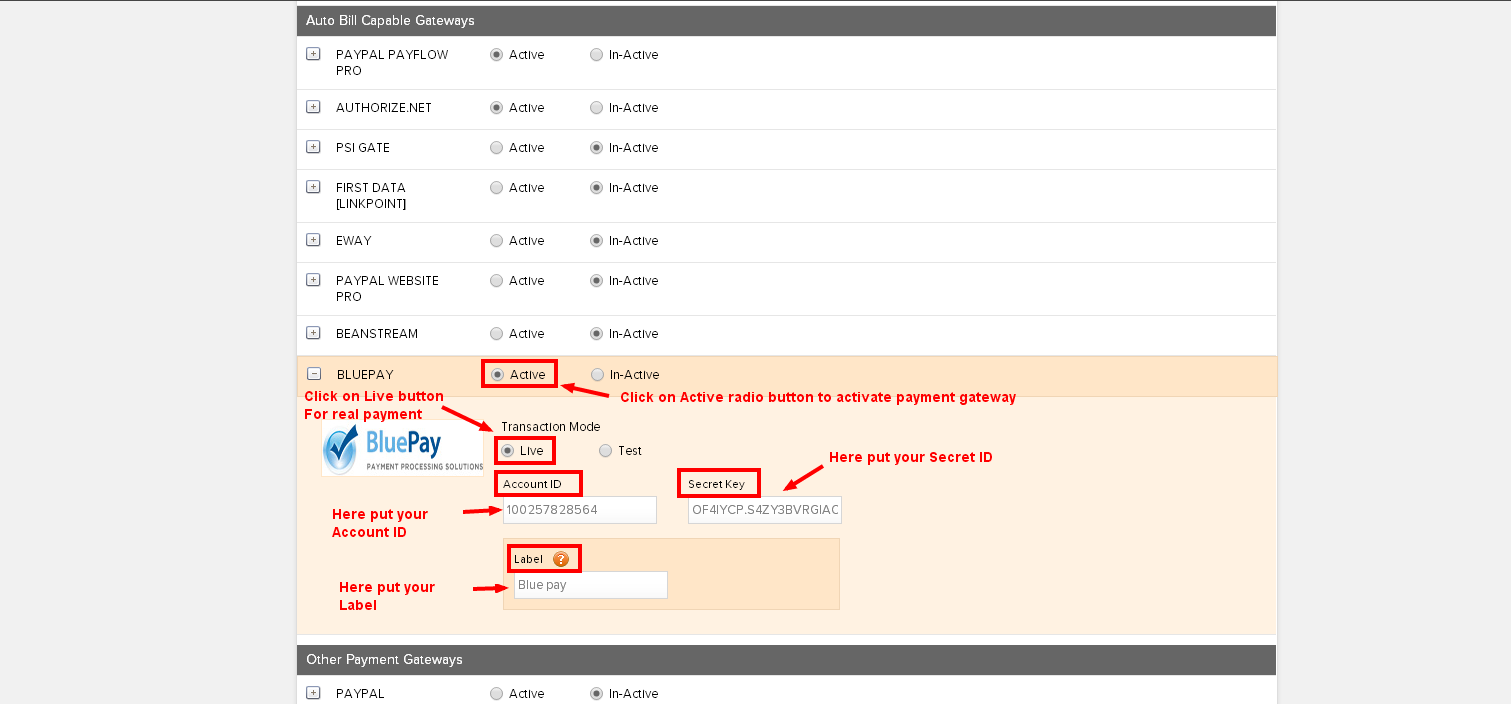Click the EWAY gateway name

(354, 241)
